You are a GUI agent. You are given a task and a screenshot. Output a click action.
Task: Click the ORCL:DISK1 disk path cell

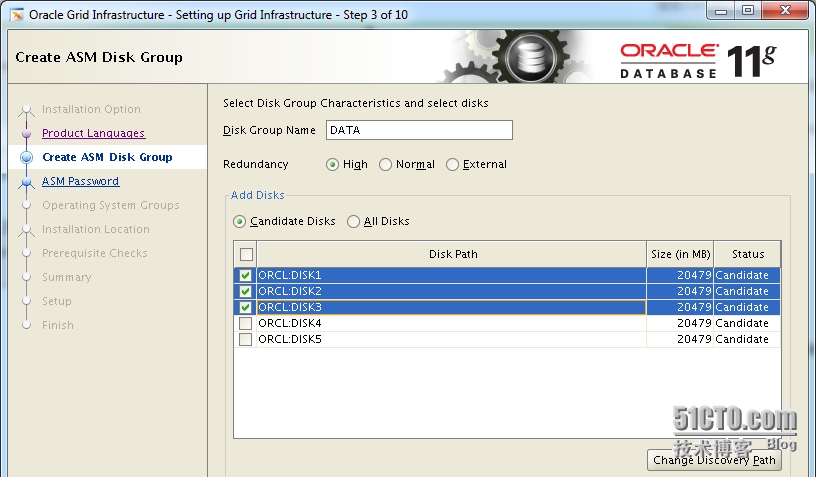coord(452,275)
